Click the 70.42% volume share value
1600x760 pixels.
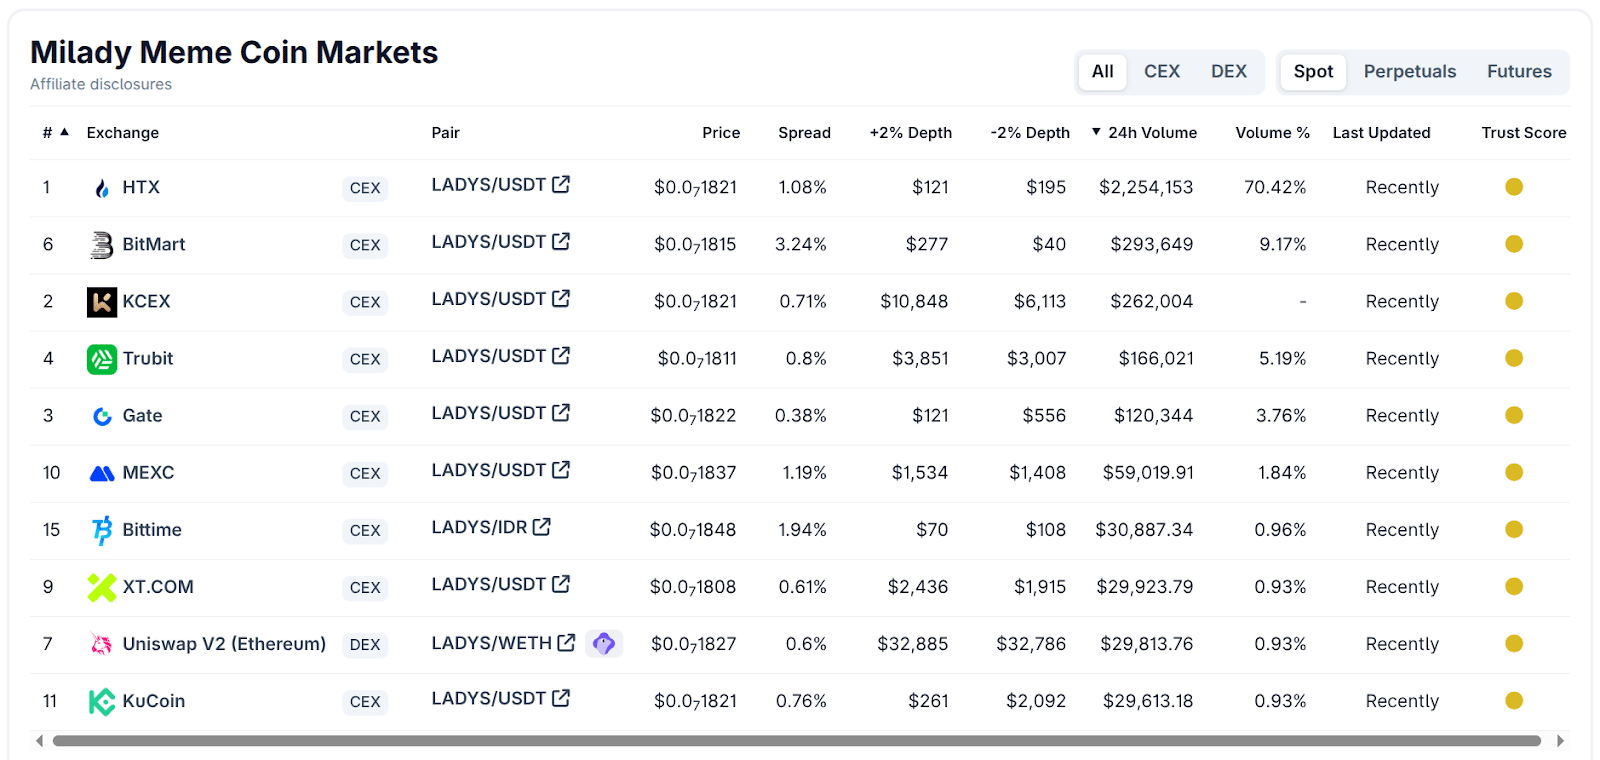coord(1275,187)
